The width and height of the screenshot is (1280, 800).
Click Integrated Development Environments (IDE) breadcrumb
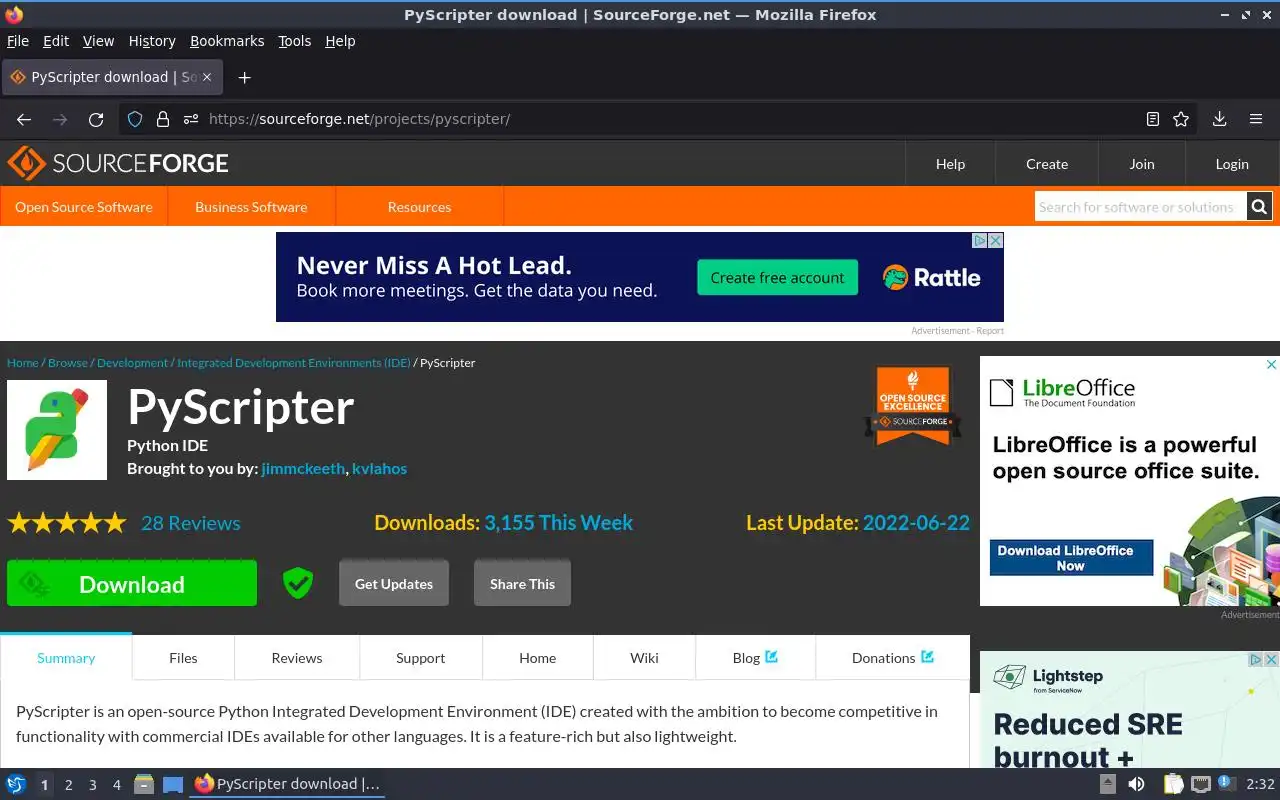(x=294, y=363)
